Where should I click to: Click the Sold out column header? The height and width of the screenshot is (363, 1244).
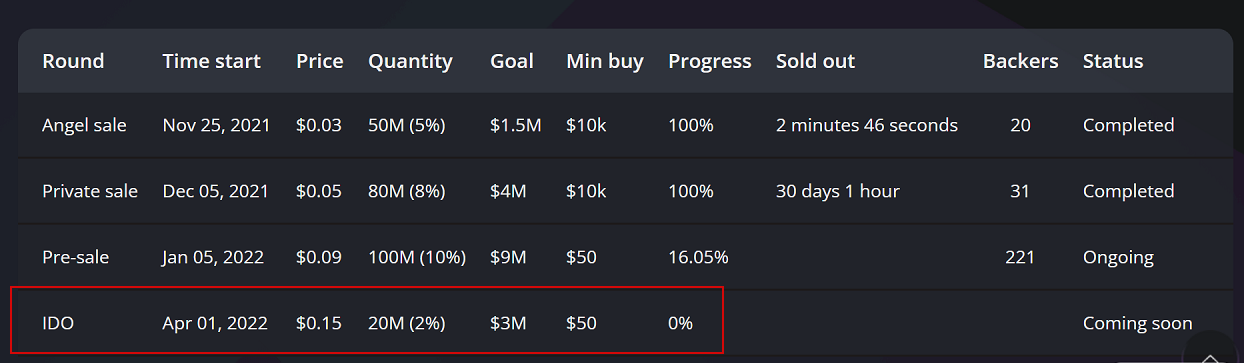pyautogui.click(x=816, y=61)
